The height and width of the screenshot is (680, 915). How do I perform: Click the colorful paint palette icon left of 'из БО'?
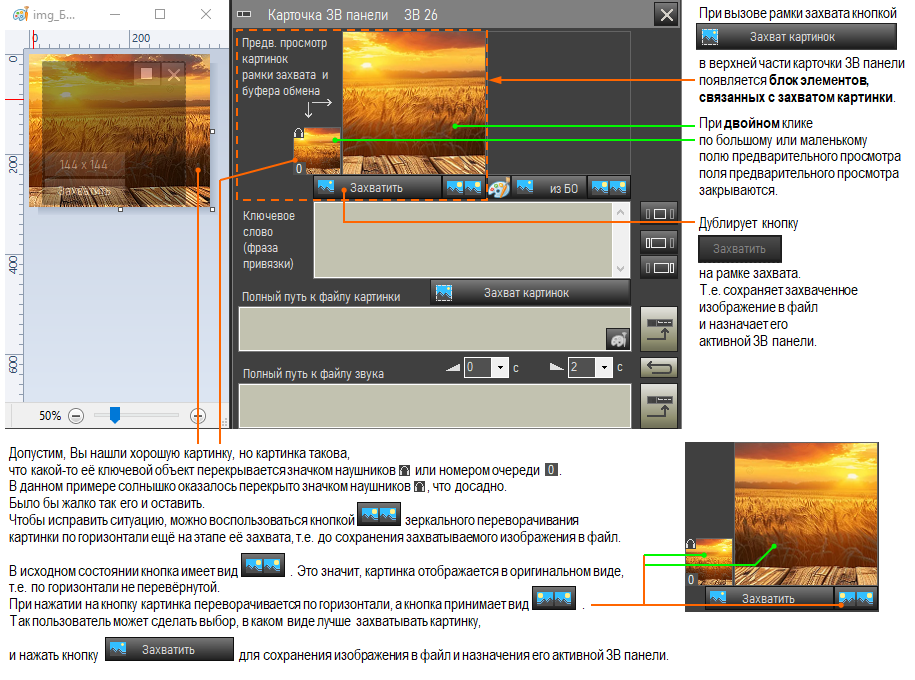click(x=499, y=188)
